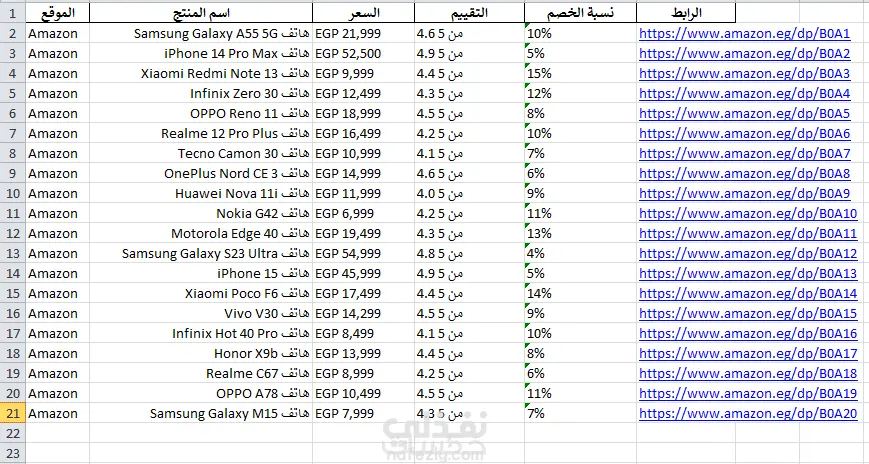Screen dimensions: 869x464
Task: Select the row 1 header
Action: coord(12,13)
